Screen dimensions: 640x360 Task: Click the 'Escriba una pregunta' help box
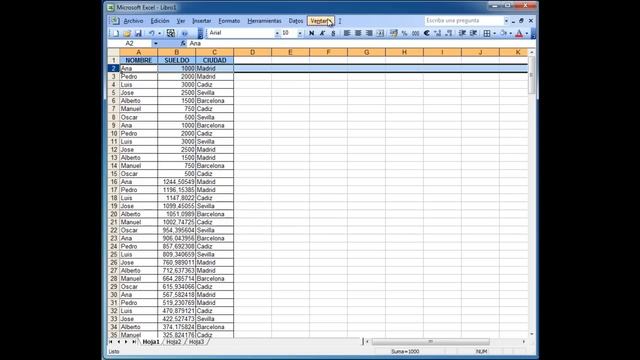464,20
